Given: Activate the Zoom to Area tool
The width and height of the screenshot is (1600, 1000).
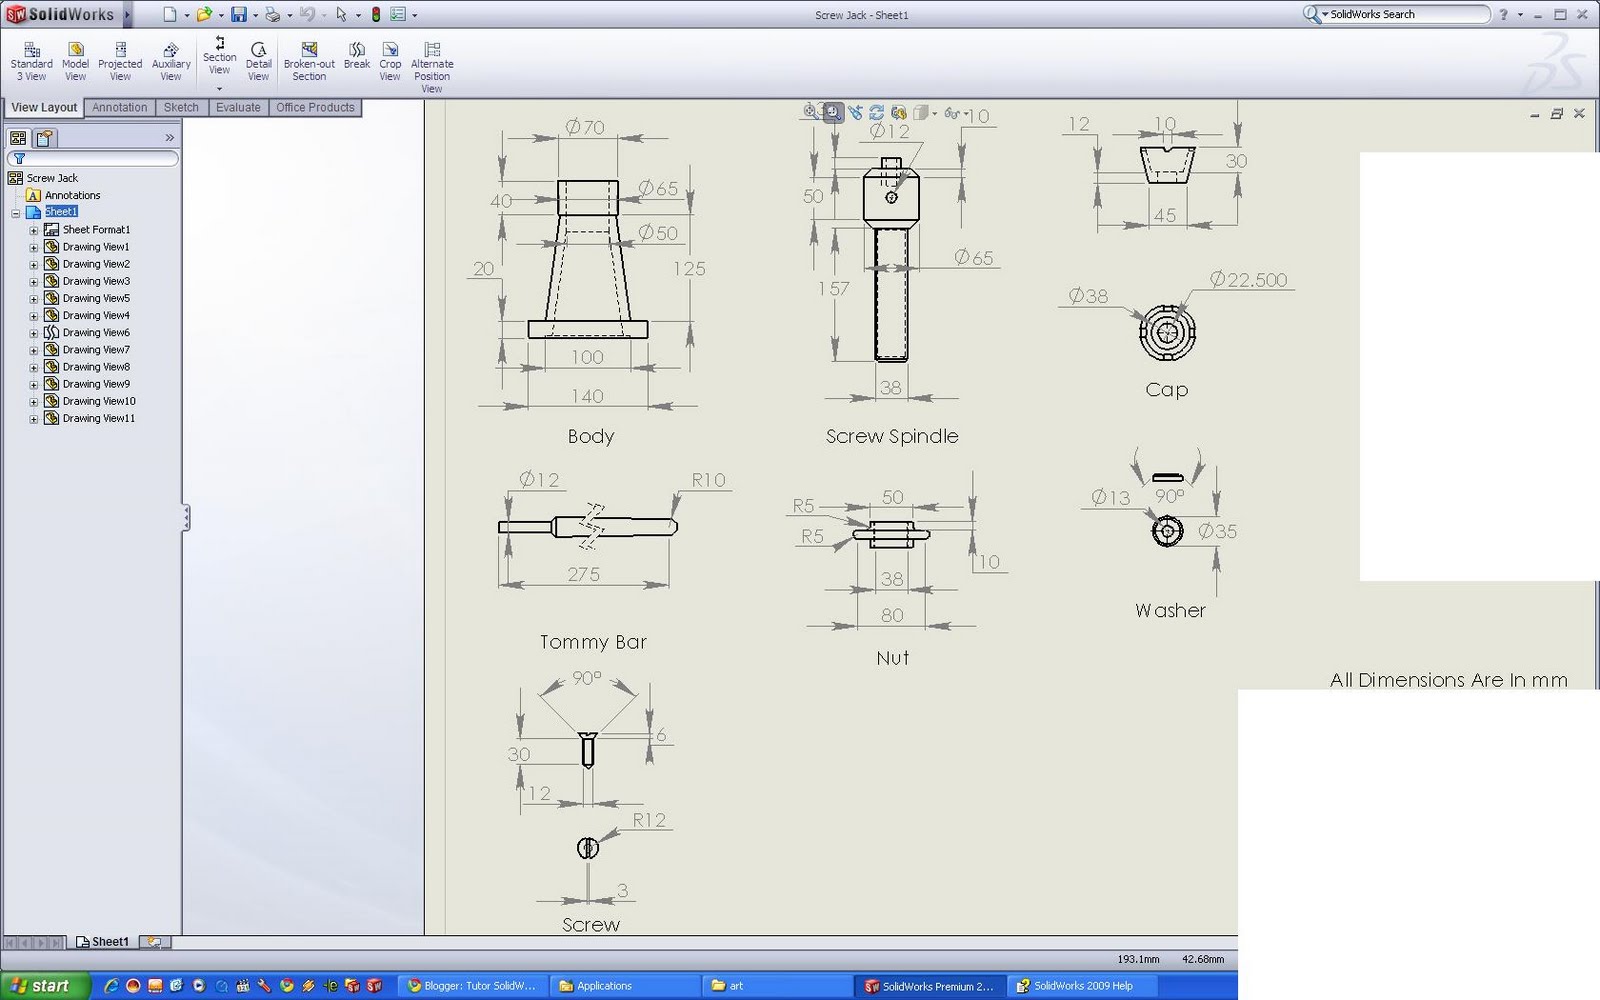Looking at the screenshot, I should (833, 112).
